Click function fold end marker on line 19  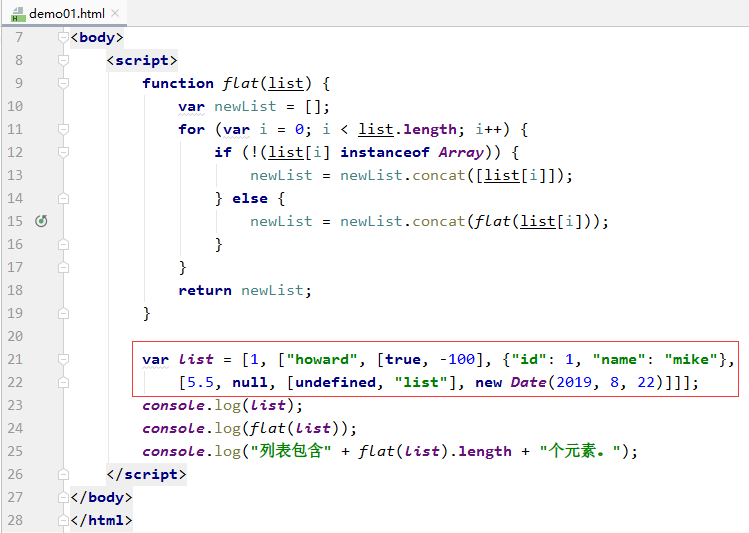coord(63,313)
